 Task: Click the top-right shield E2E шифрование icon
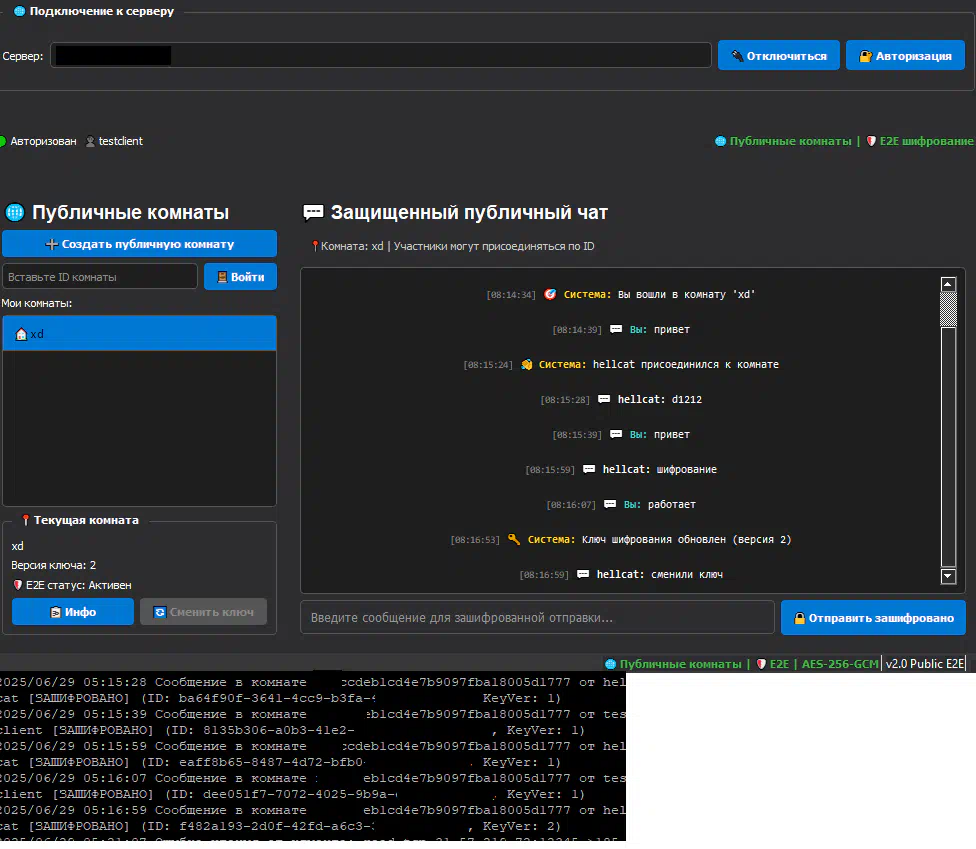(871, 141)
